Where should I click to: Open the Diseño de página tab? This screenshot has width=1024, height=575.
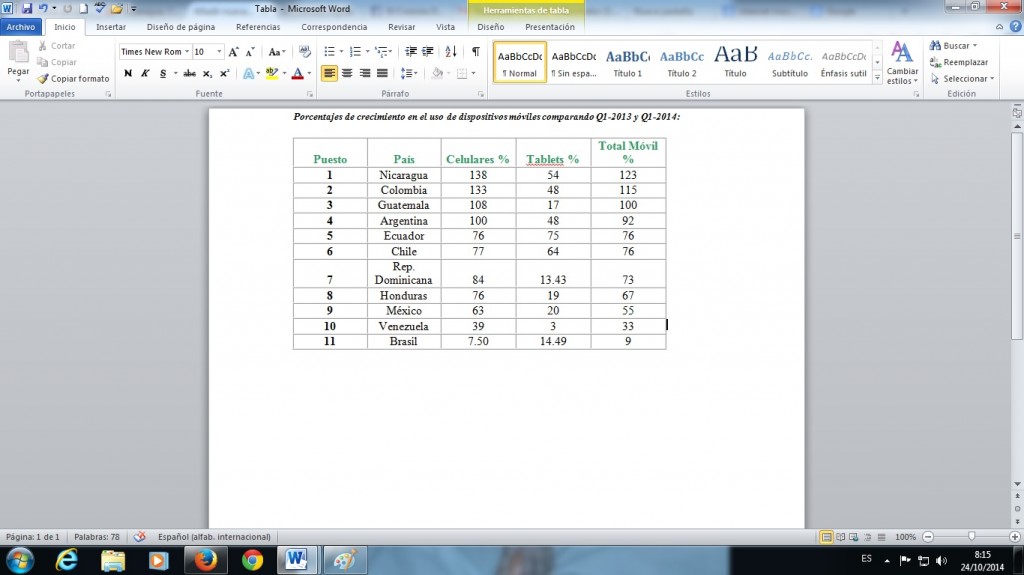[181, 27]
